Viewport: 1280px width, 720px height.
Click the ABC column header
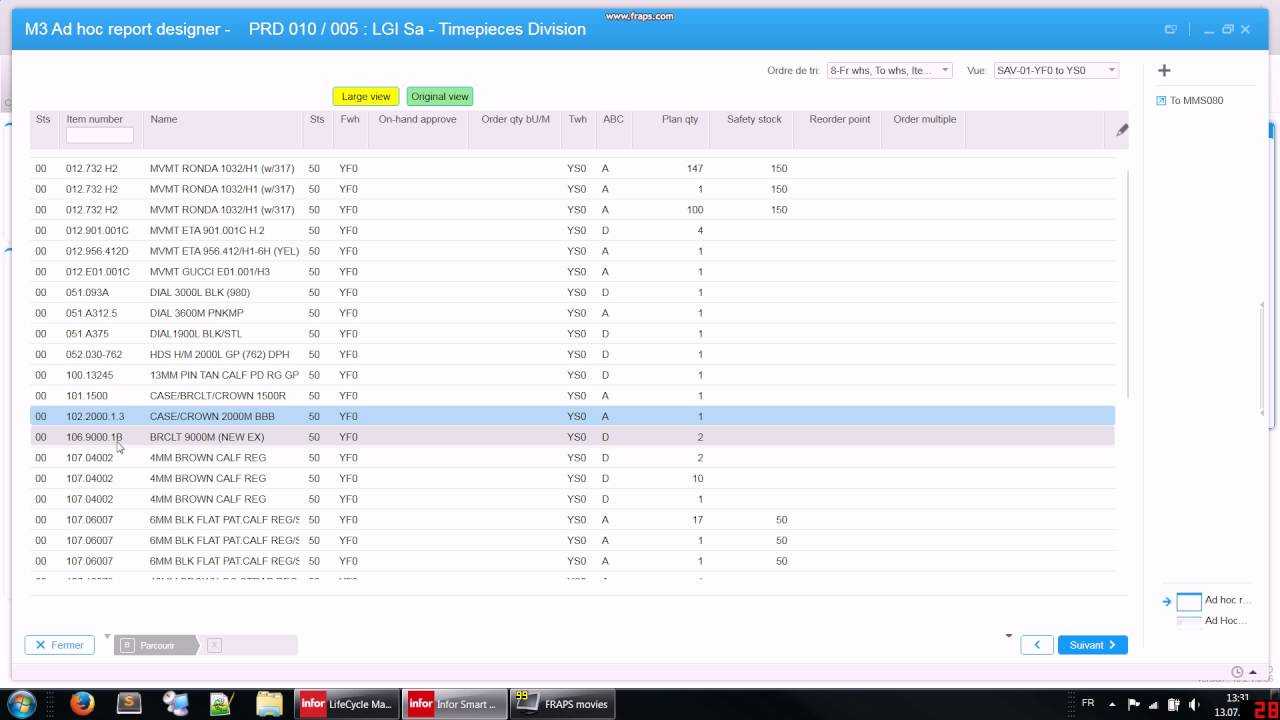[613, 119]
